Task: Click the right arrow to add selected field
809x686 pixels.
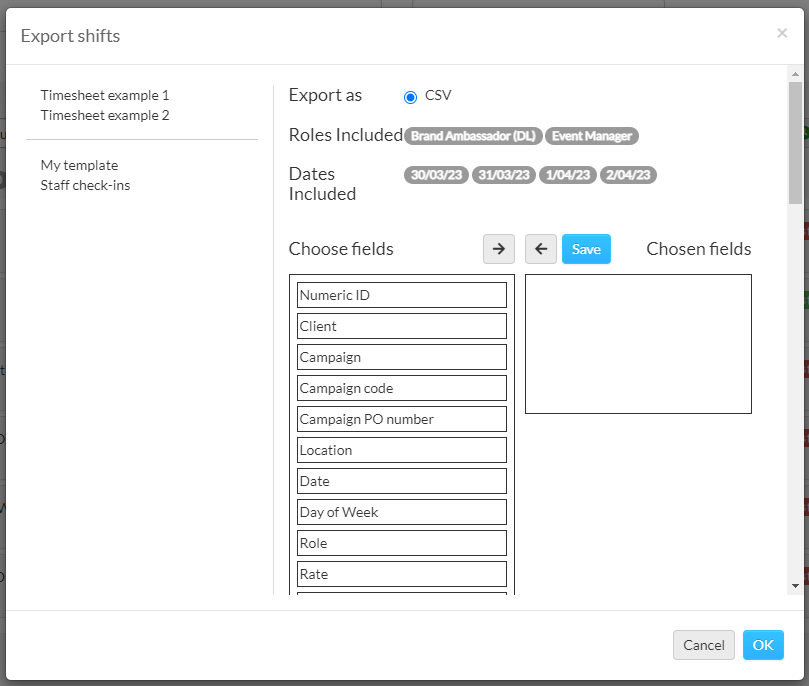Action: [x=498, y=249]
